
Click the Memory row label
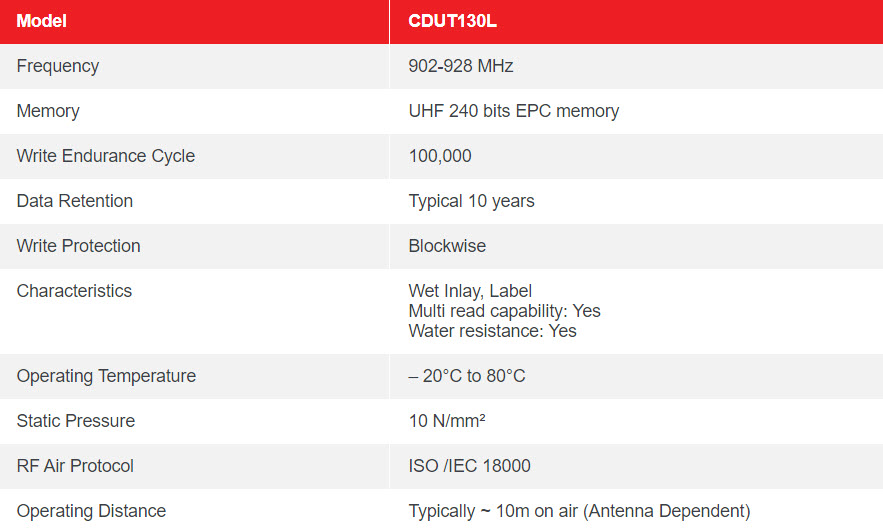[48, 111]
